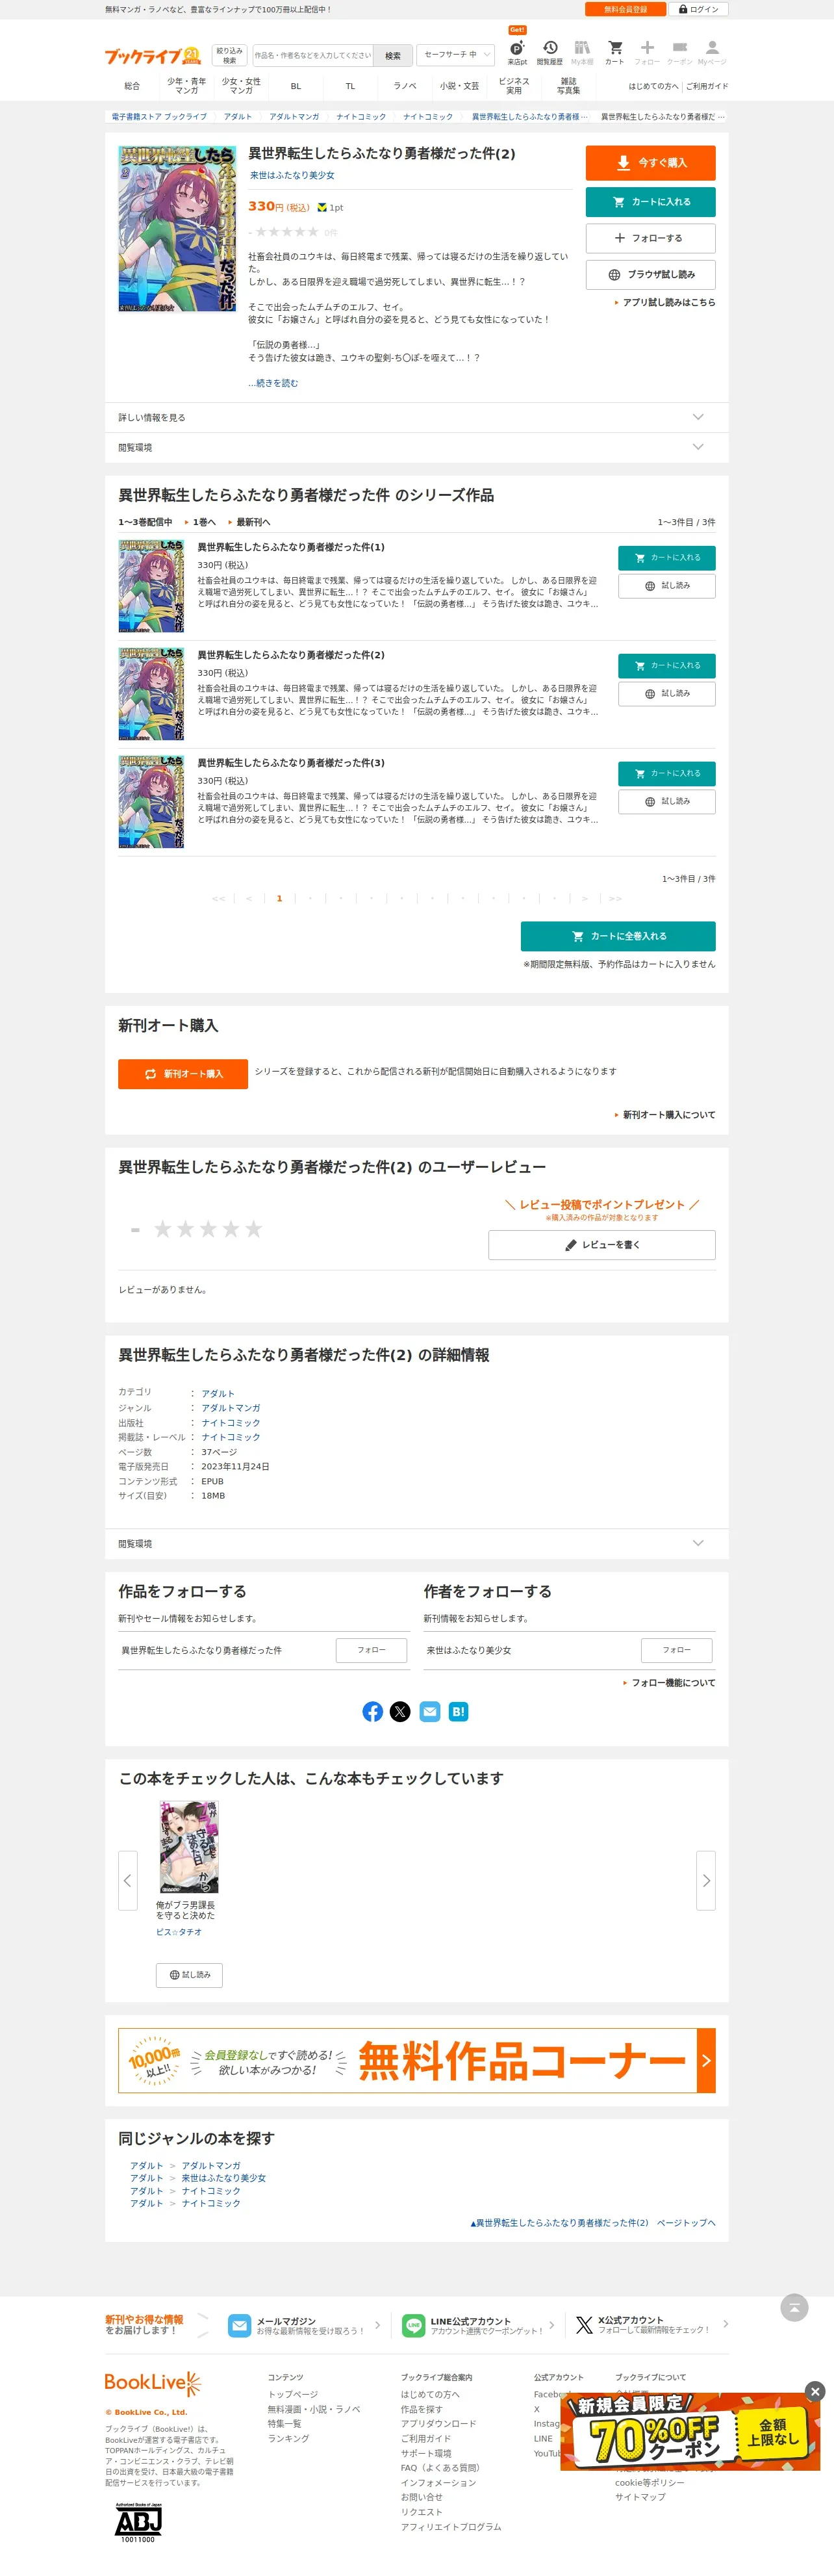Click レビューを書く button
This screenshot has height=2576, width=834.
click(602, 1244)
